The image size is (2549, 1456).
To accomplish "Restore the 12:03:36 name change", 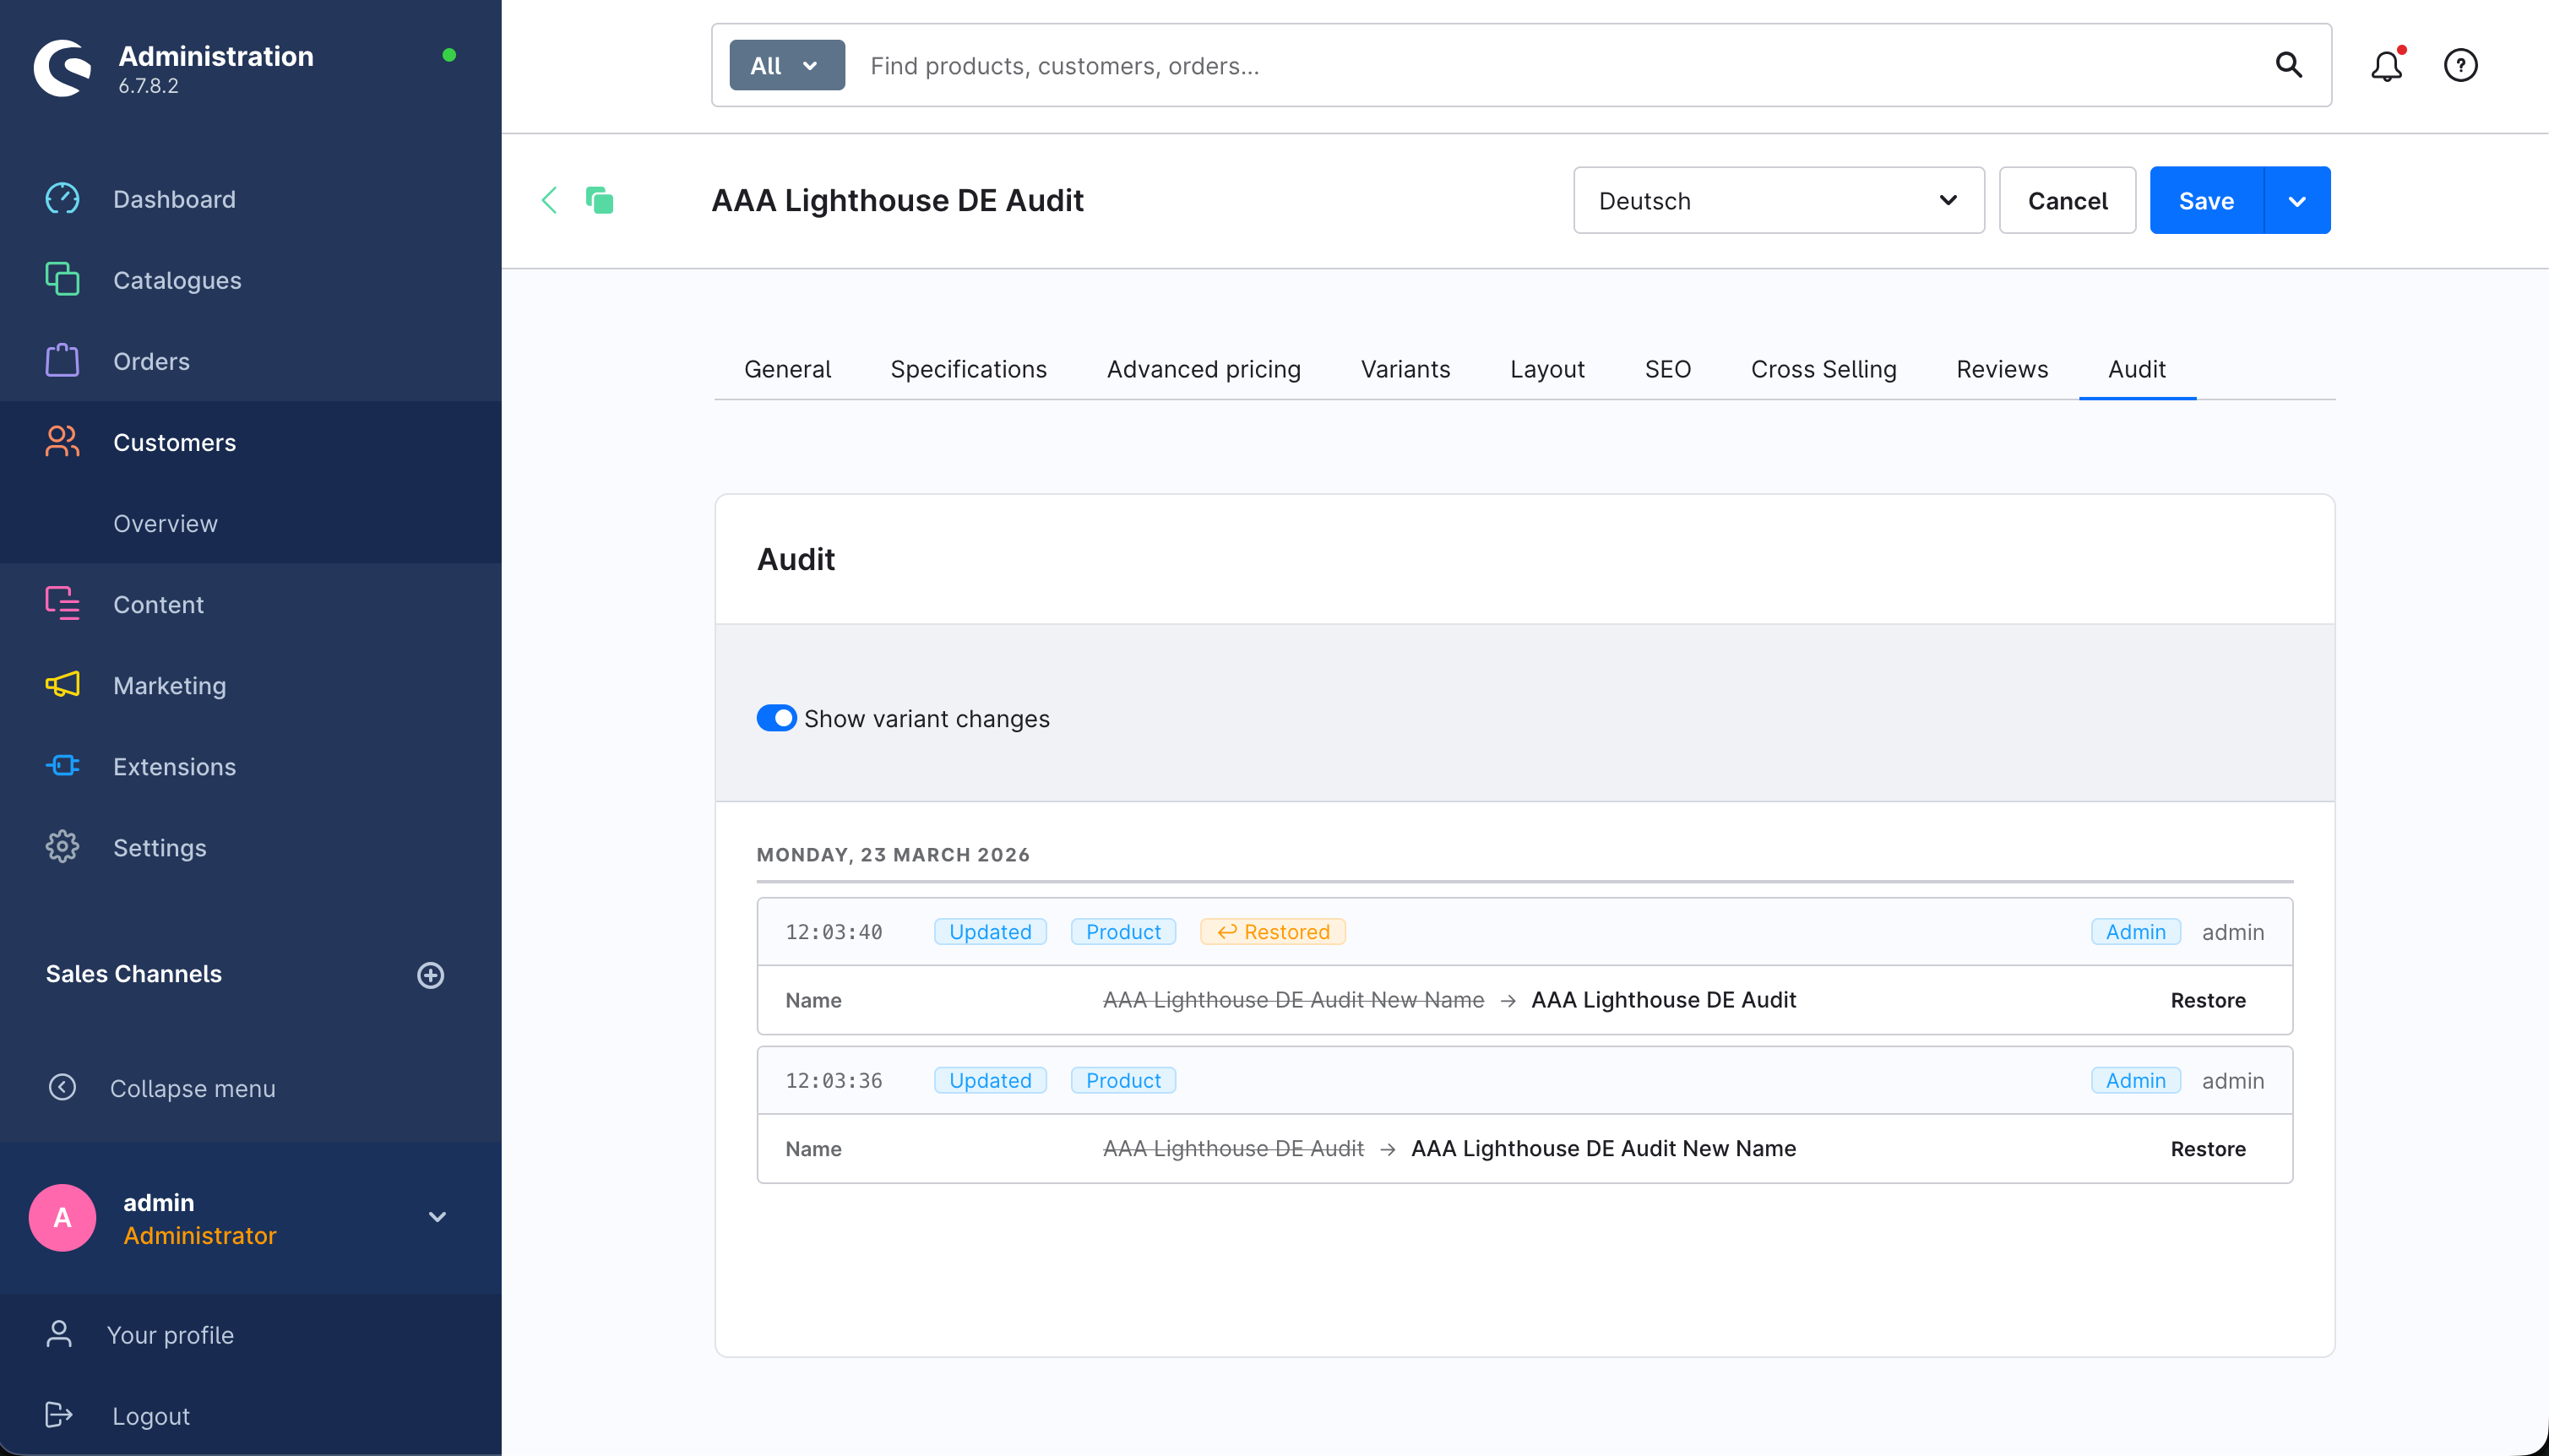I will click(x=2207, y=1148).
